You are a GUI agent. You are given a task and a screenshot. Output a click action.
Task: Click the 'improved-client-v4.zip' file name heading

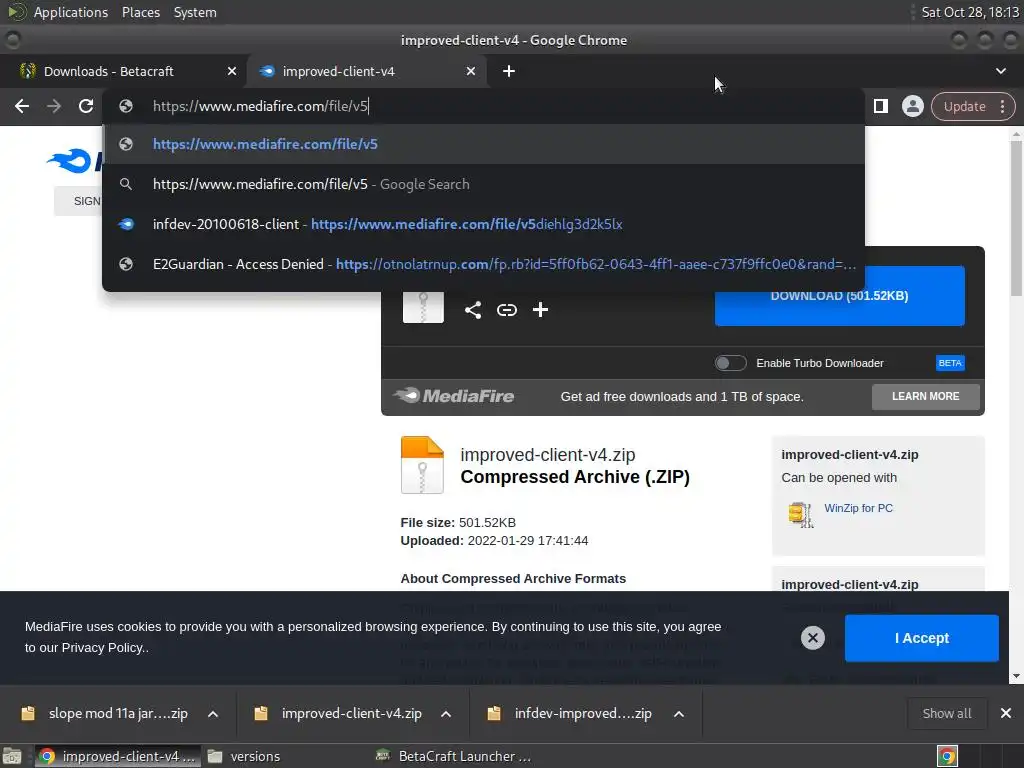(x=547, y=455)
